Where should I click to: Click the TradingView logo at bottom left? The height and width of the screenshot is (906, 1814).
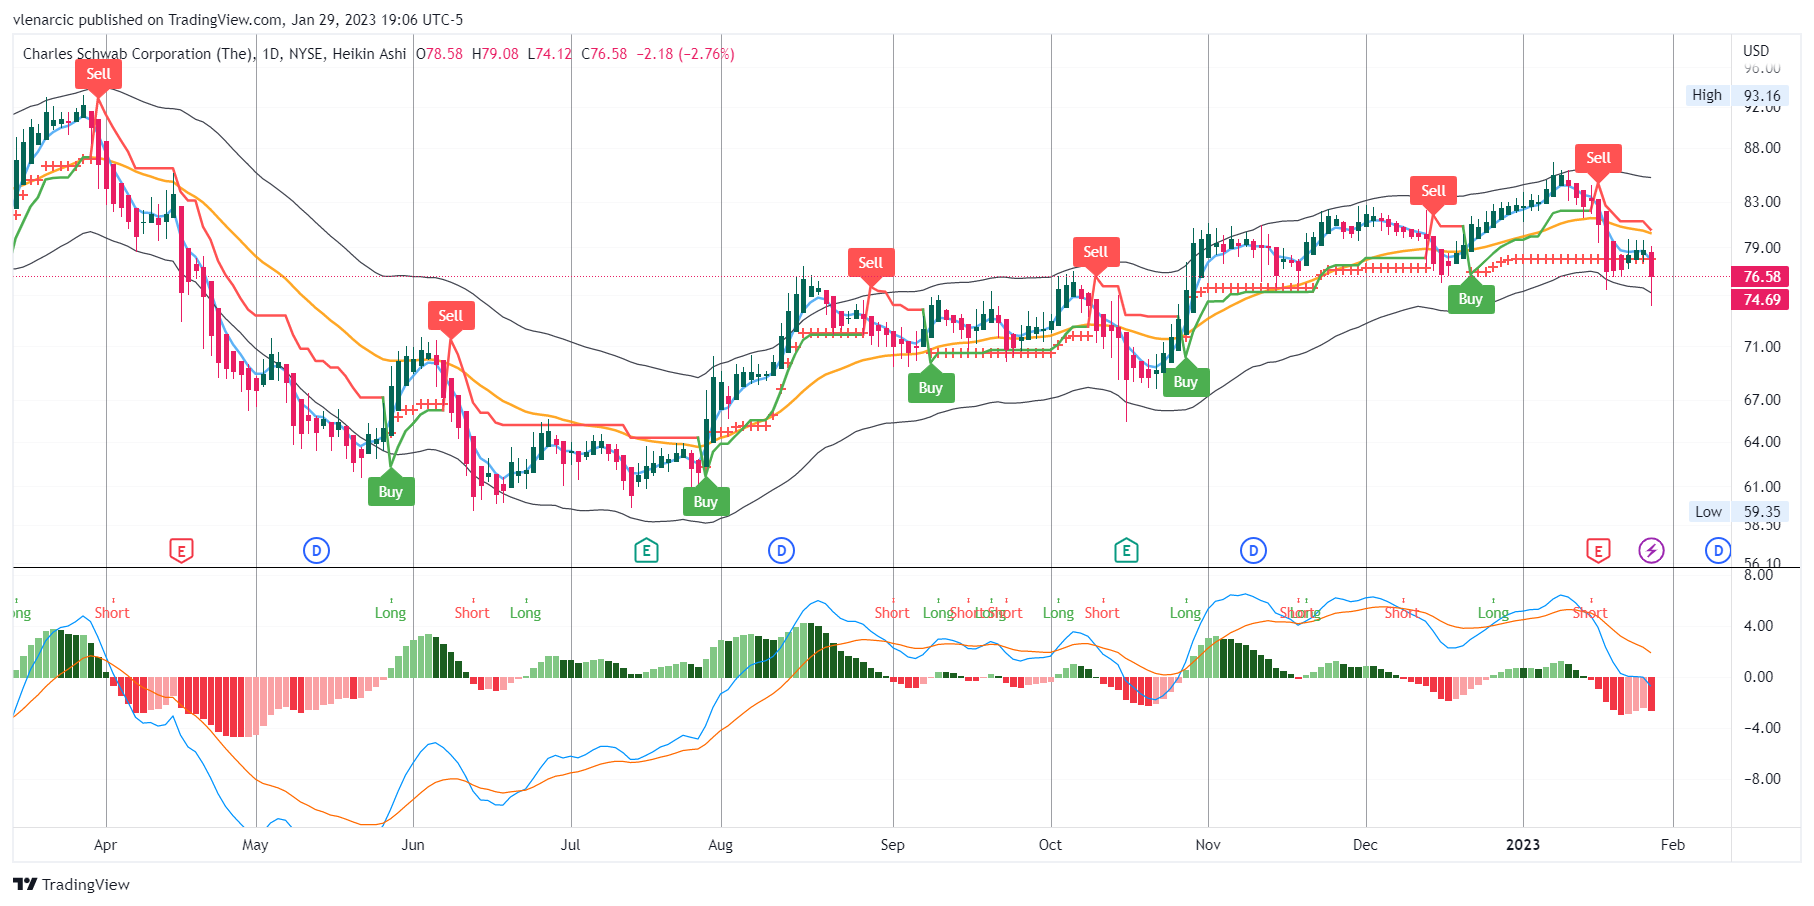coord(72,884)
